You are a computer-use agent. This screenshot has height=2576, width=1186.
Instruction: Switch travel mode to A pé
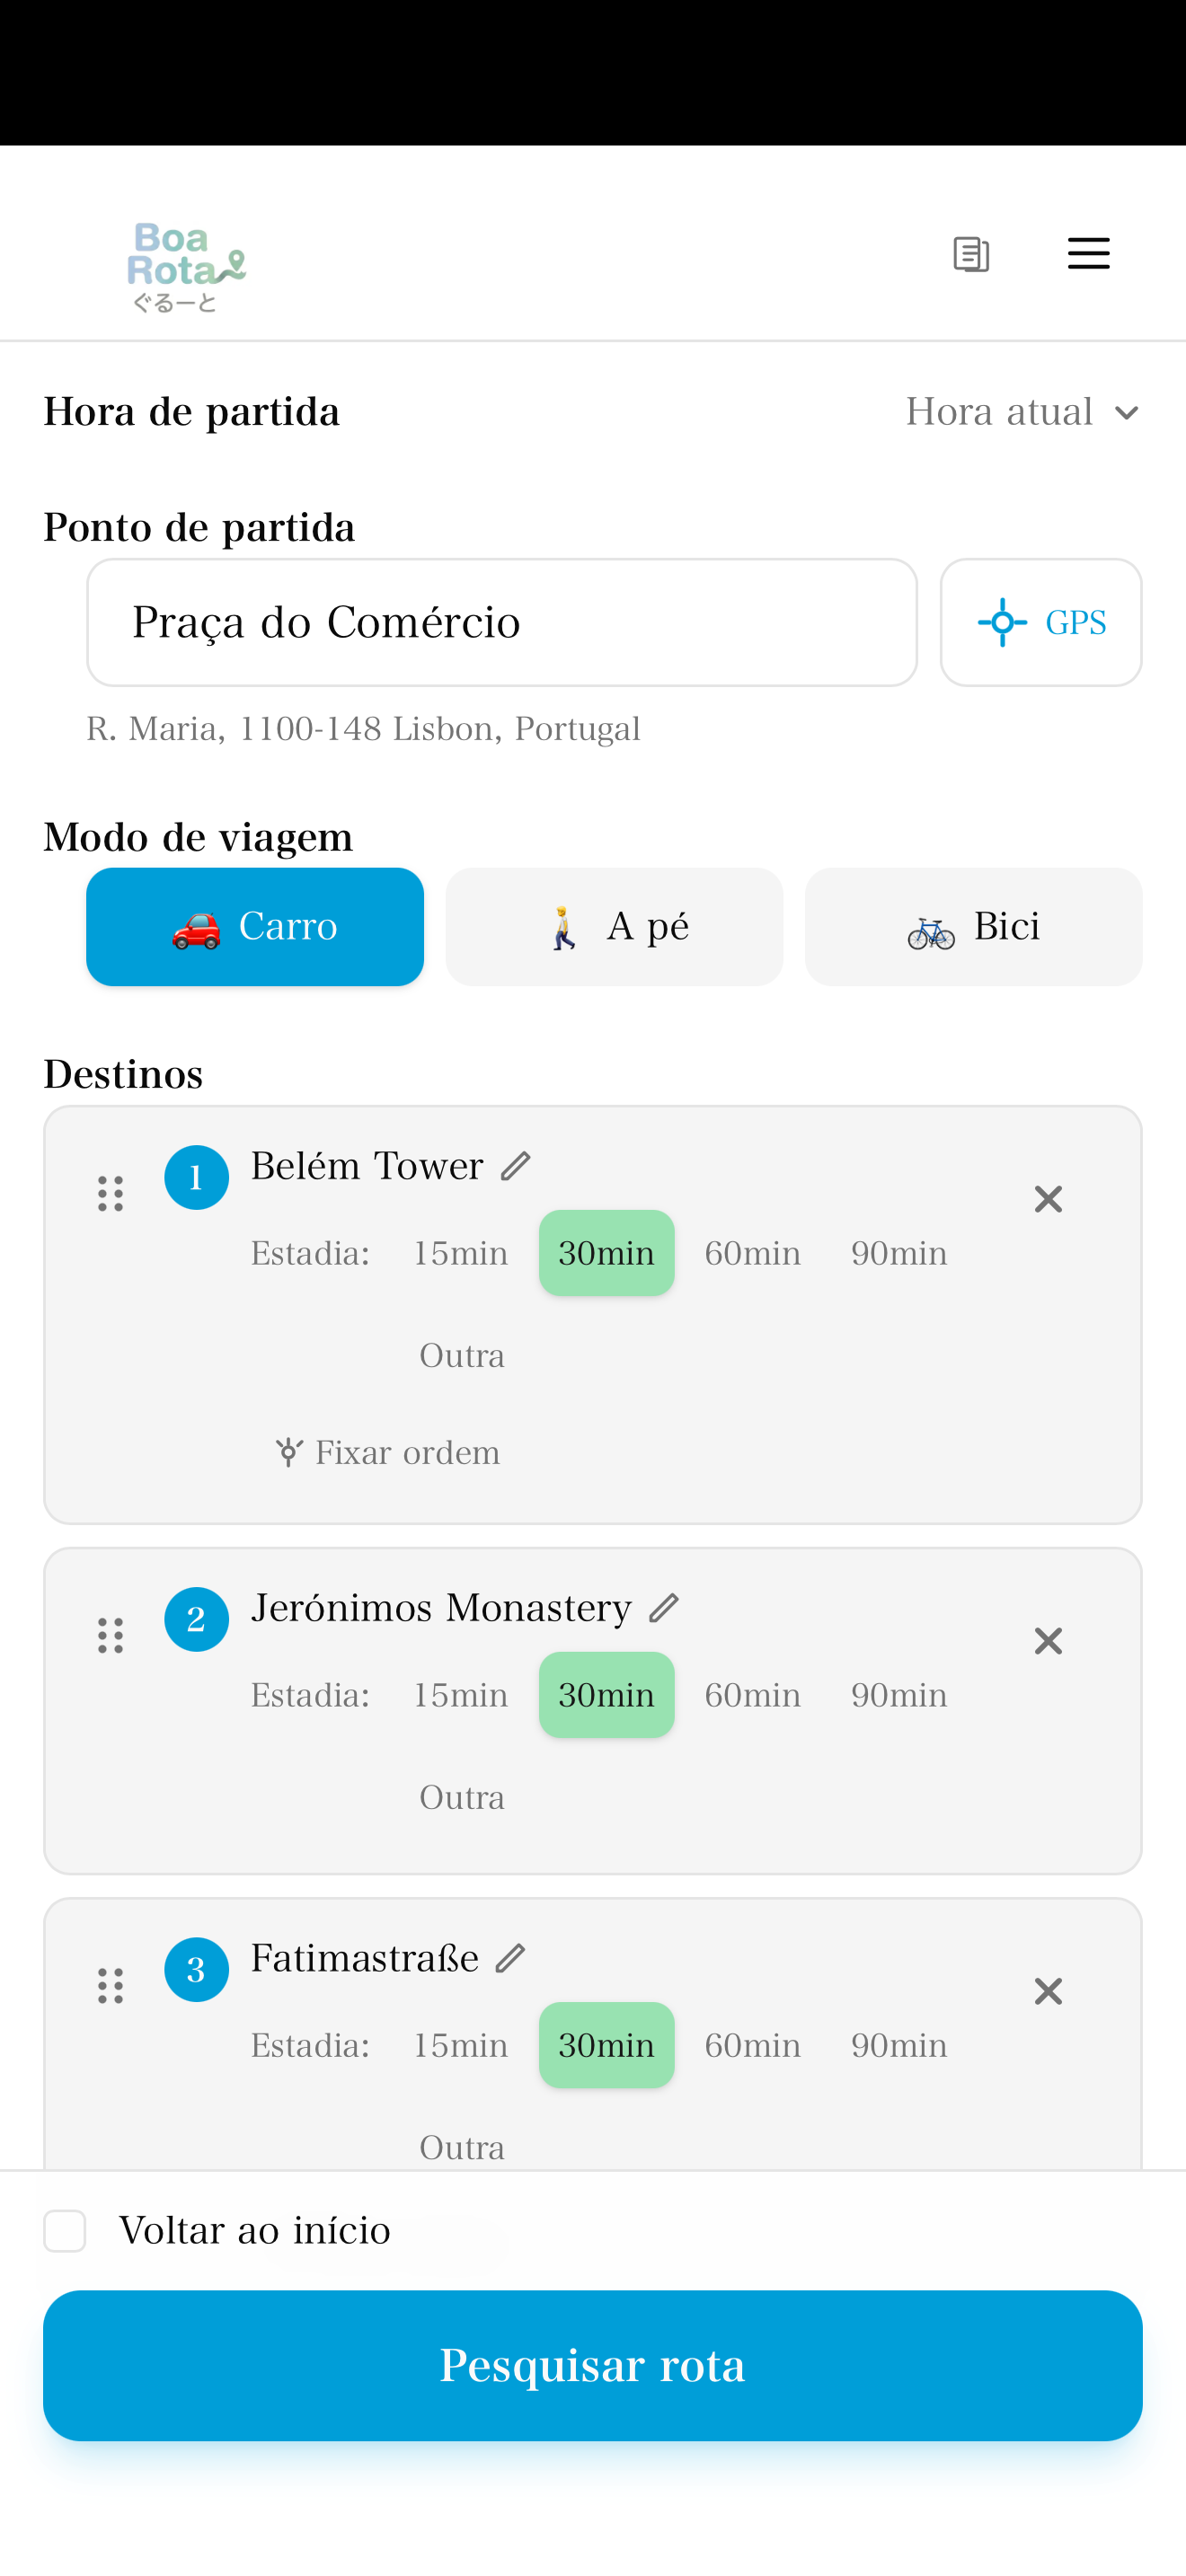(614, 927)
